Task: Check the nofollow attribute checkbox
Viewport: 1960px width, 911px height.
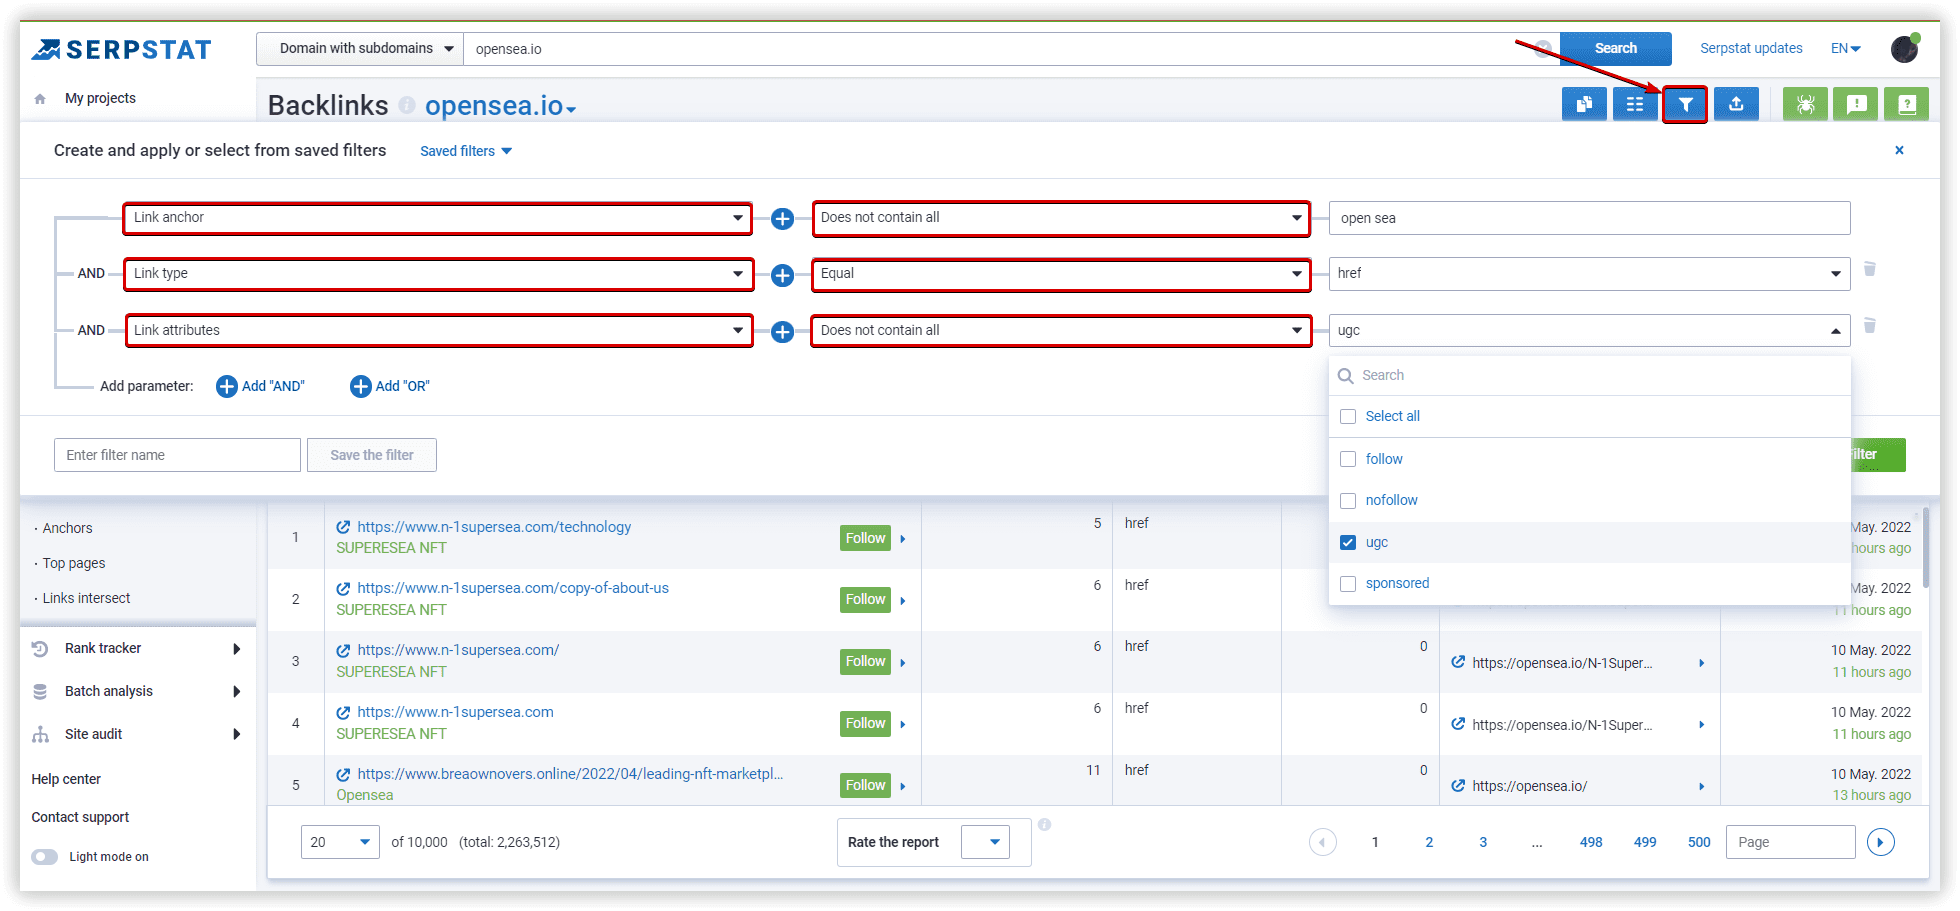Action: pos(1348,500)
